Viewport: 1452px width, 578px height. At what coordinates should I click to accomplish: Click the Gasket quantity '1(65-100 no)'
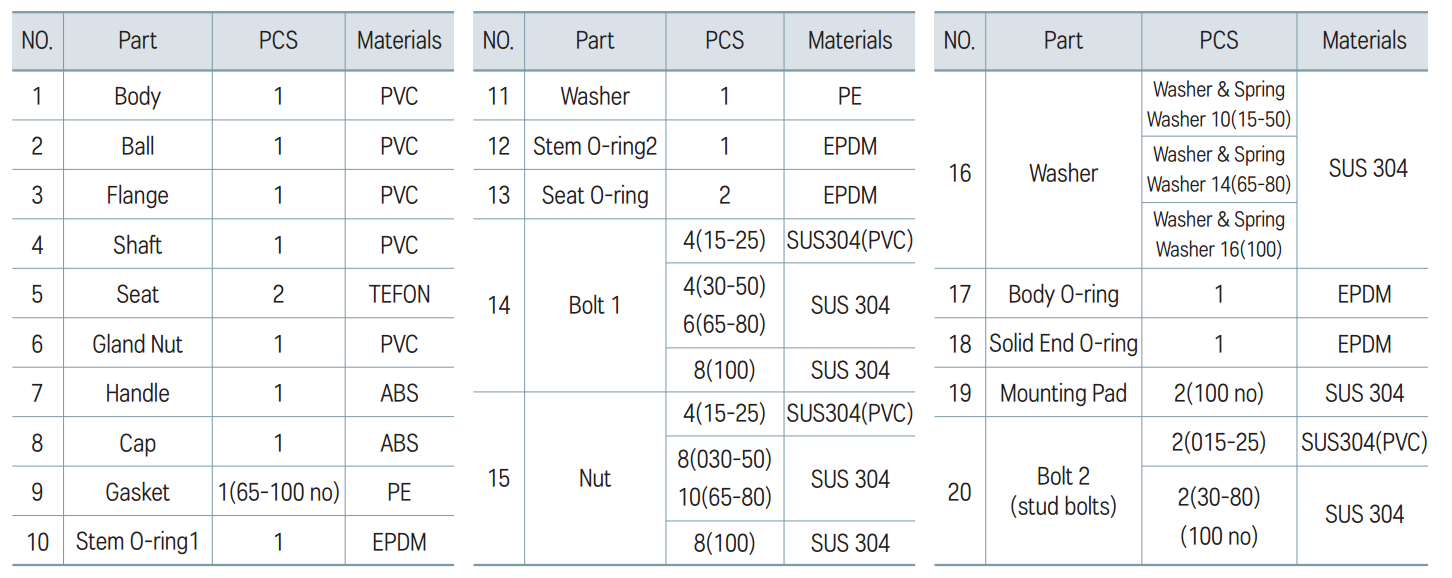(x=278, y=493)
